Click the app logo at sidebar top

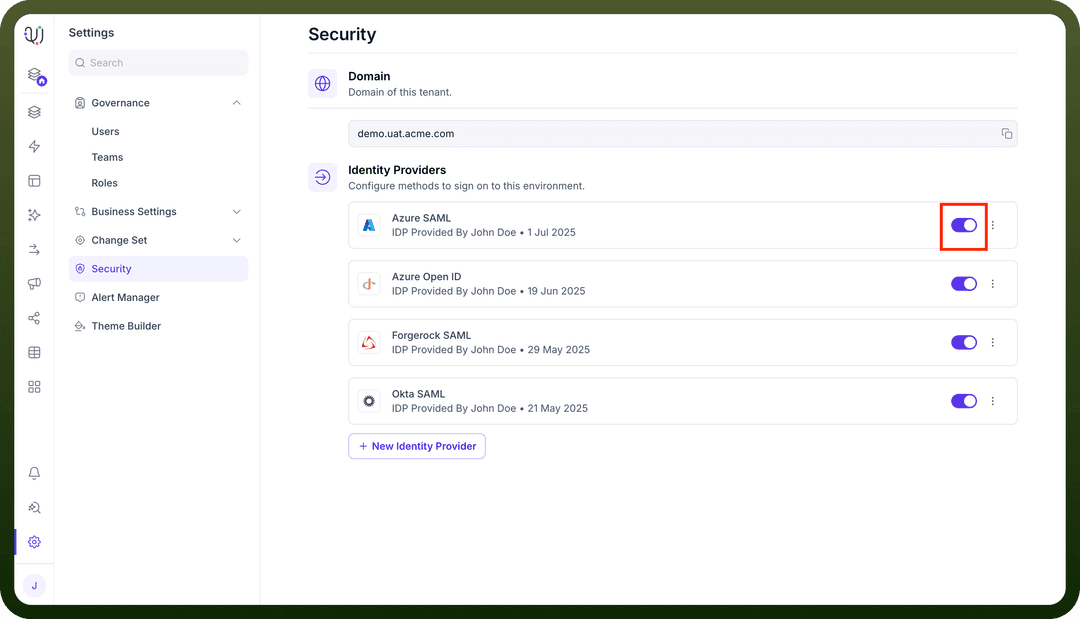pos(34,34)
